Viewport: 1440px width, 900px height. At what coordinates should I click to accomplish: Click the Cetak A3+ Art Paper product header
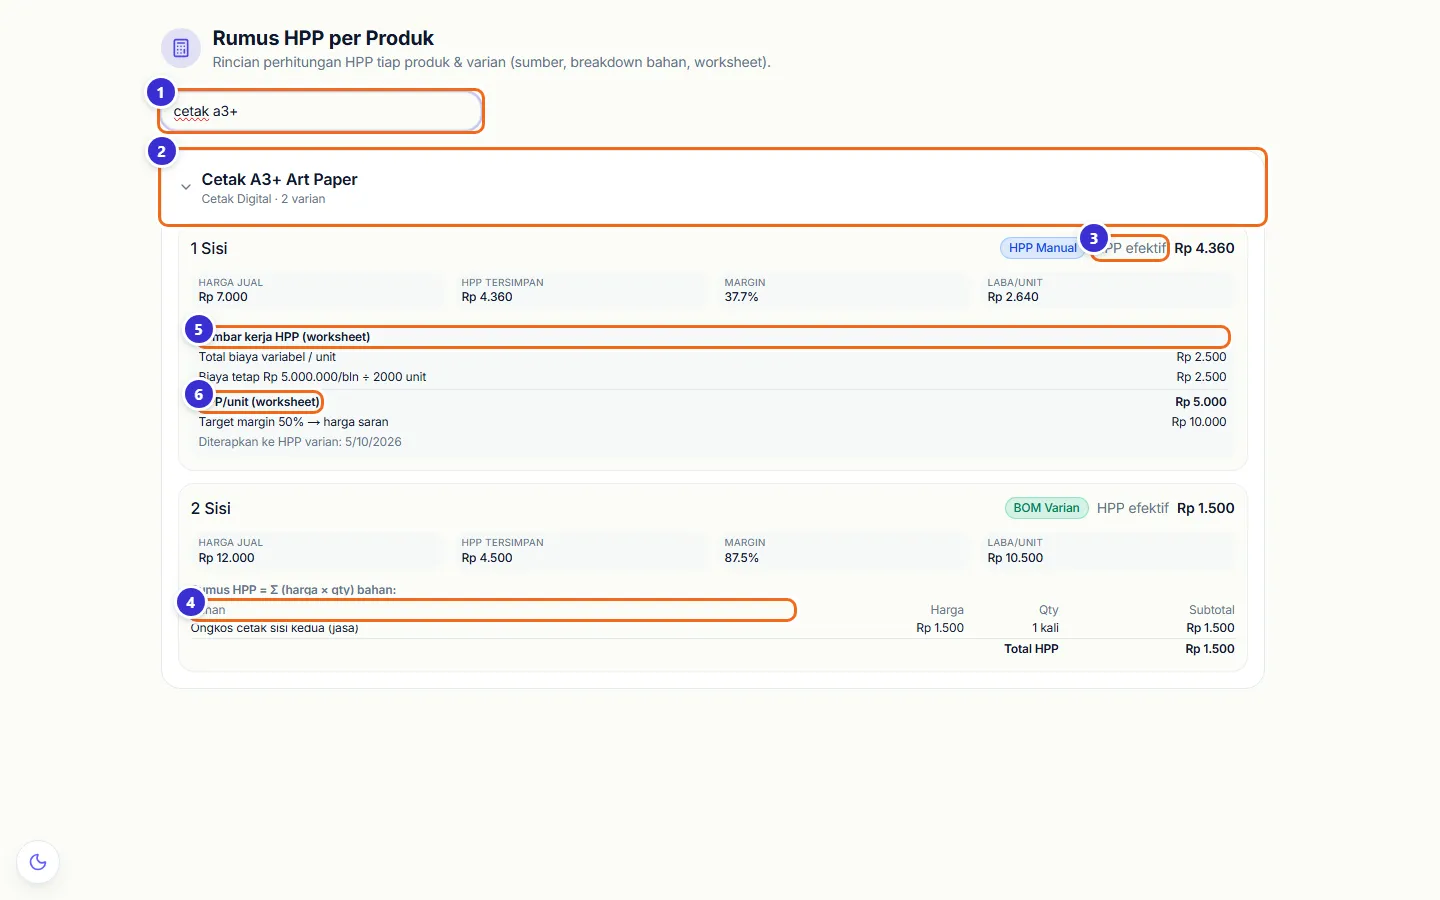coord(713,187)
